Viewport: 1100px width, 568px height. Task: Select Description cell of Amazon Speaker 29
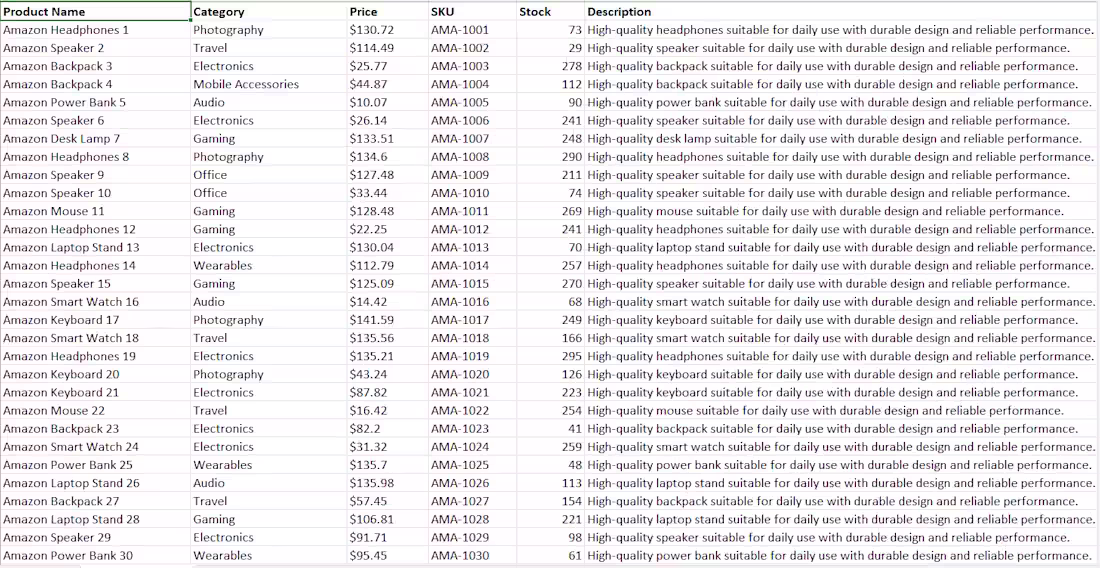(842, 538)
